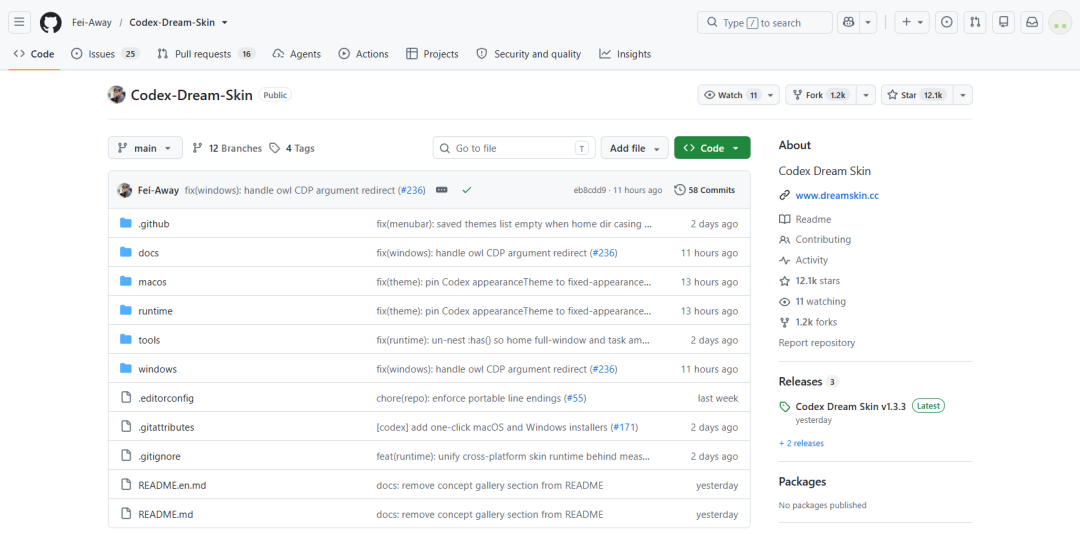Screen dimensions: 1080x534
Task: Open the issues inbox icon in header
Action: click(x=947, y=23)
